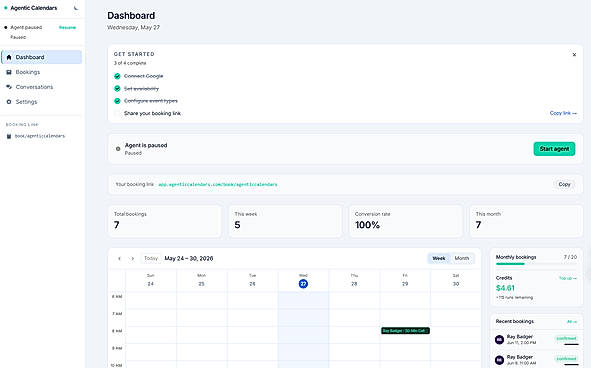Viewport: 591px width, 368px height.
Task: Select the Conversion rate 100% card
Action: (406, 221)
